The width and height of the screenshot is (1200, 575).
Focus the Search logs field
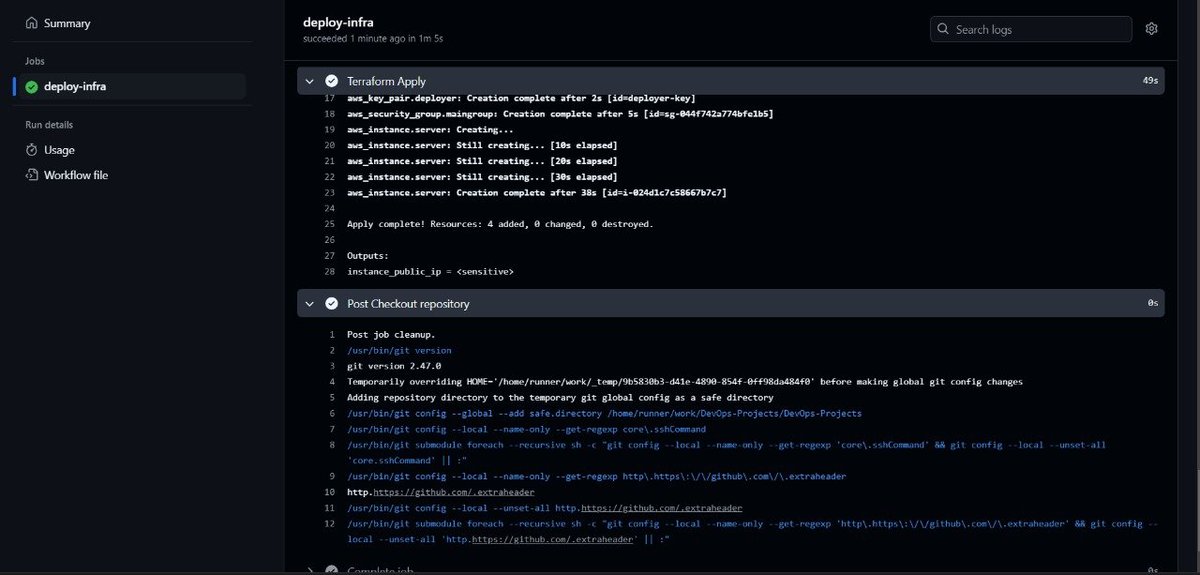tap(1031, 29)
